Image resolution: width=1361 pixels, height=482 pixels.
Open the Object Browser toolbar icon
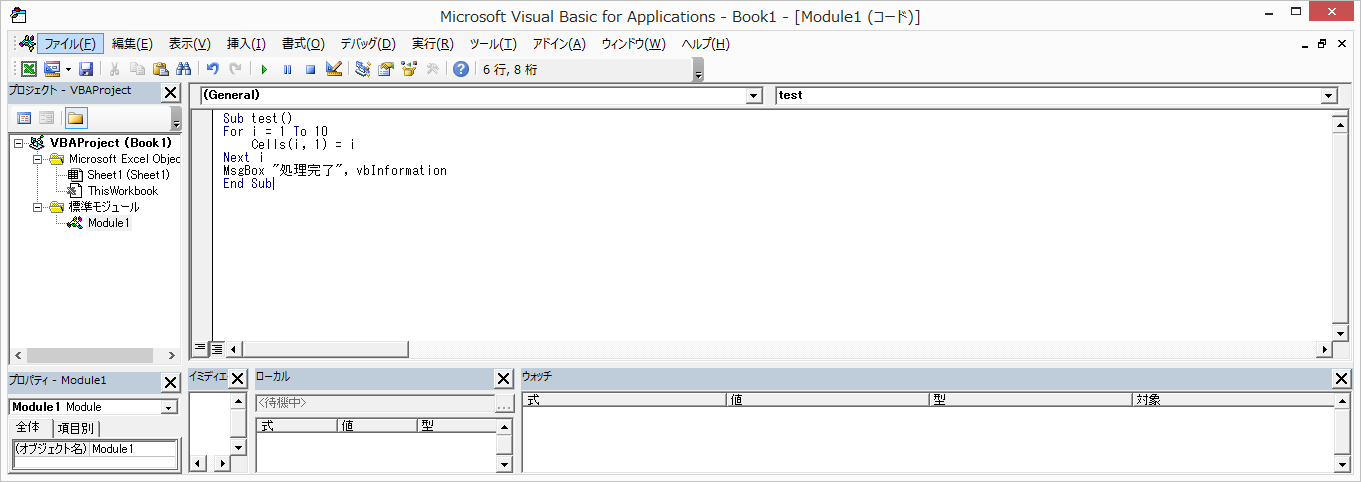click(408, 69)
